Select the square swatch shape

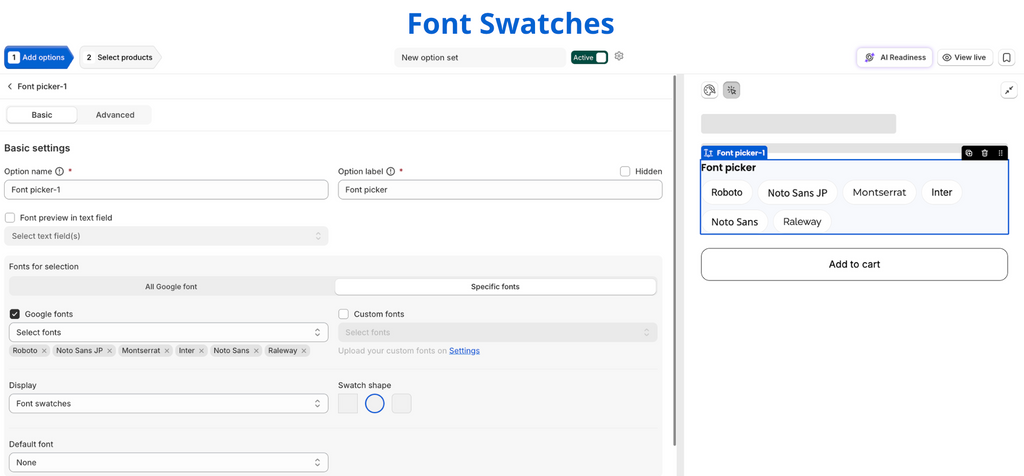[x=348, y=404]
